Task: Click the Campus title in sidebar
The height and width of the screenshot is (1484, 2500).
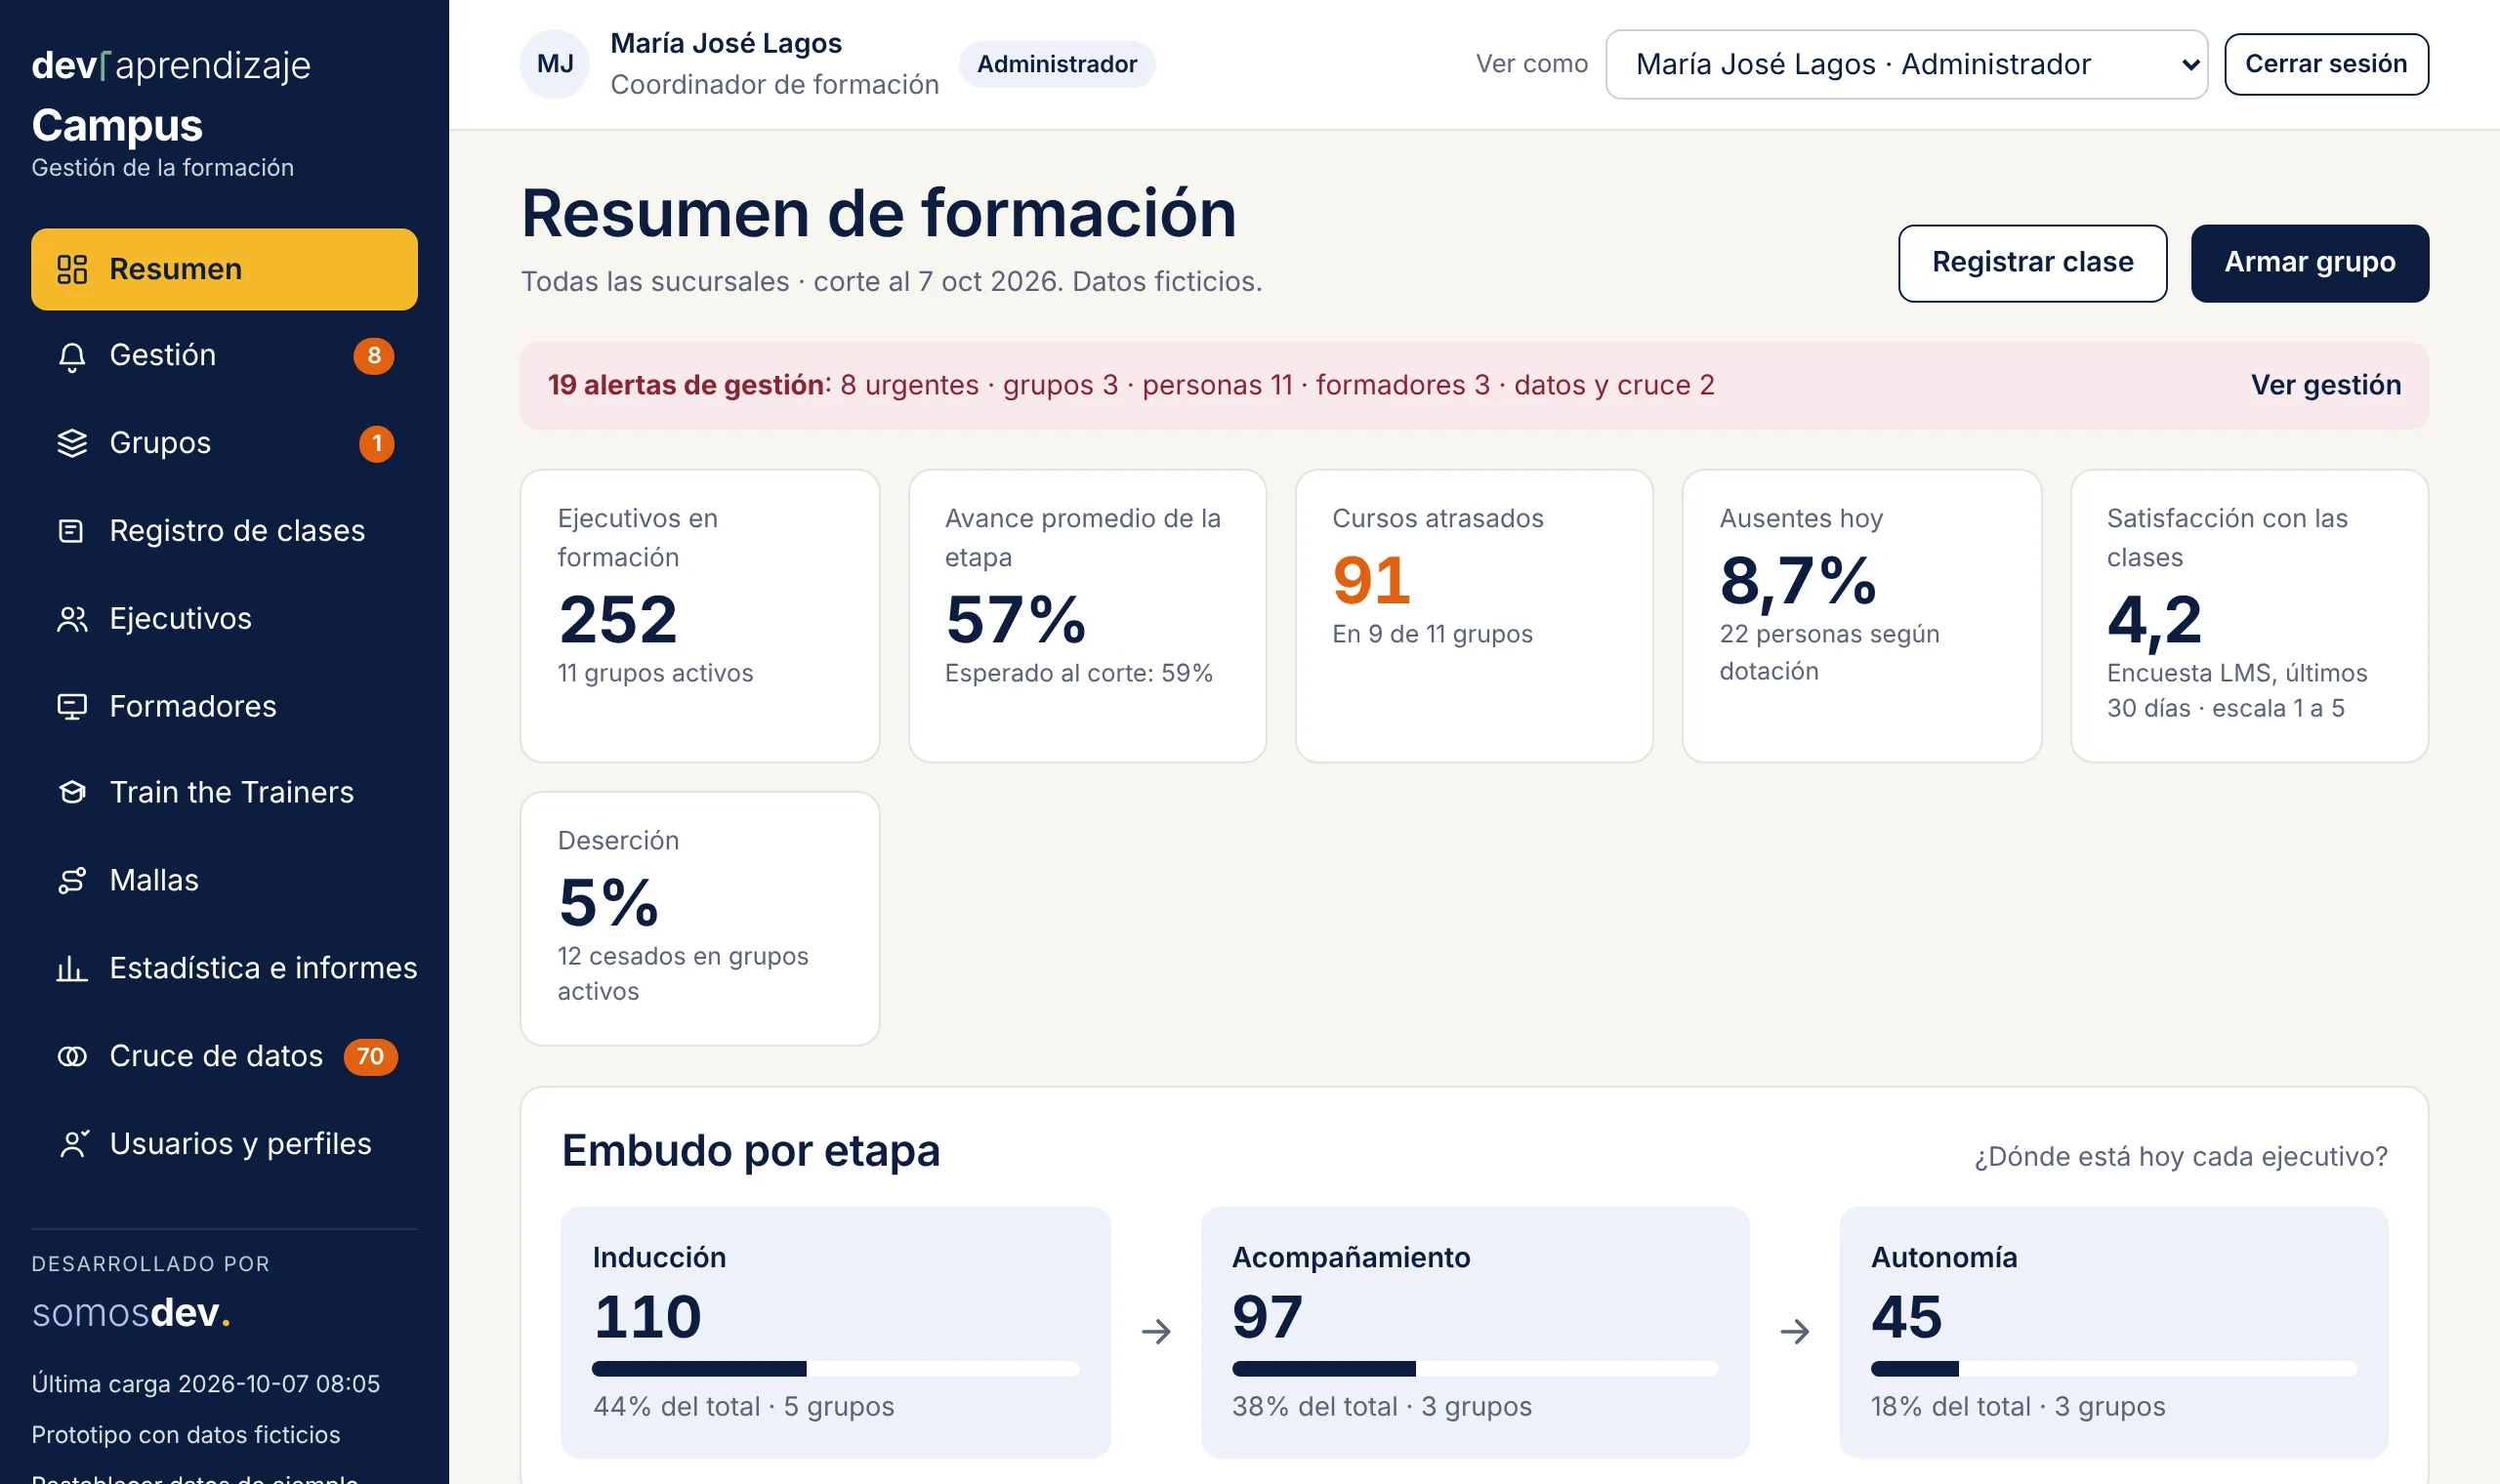Action: 117,126
